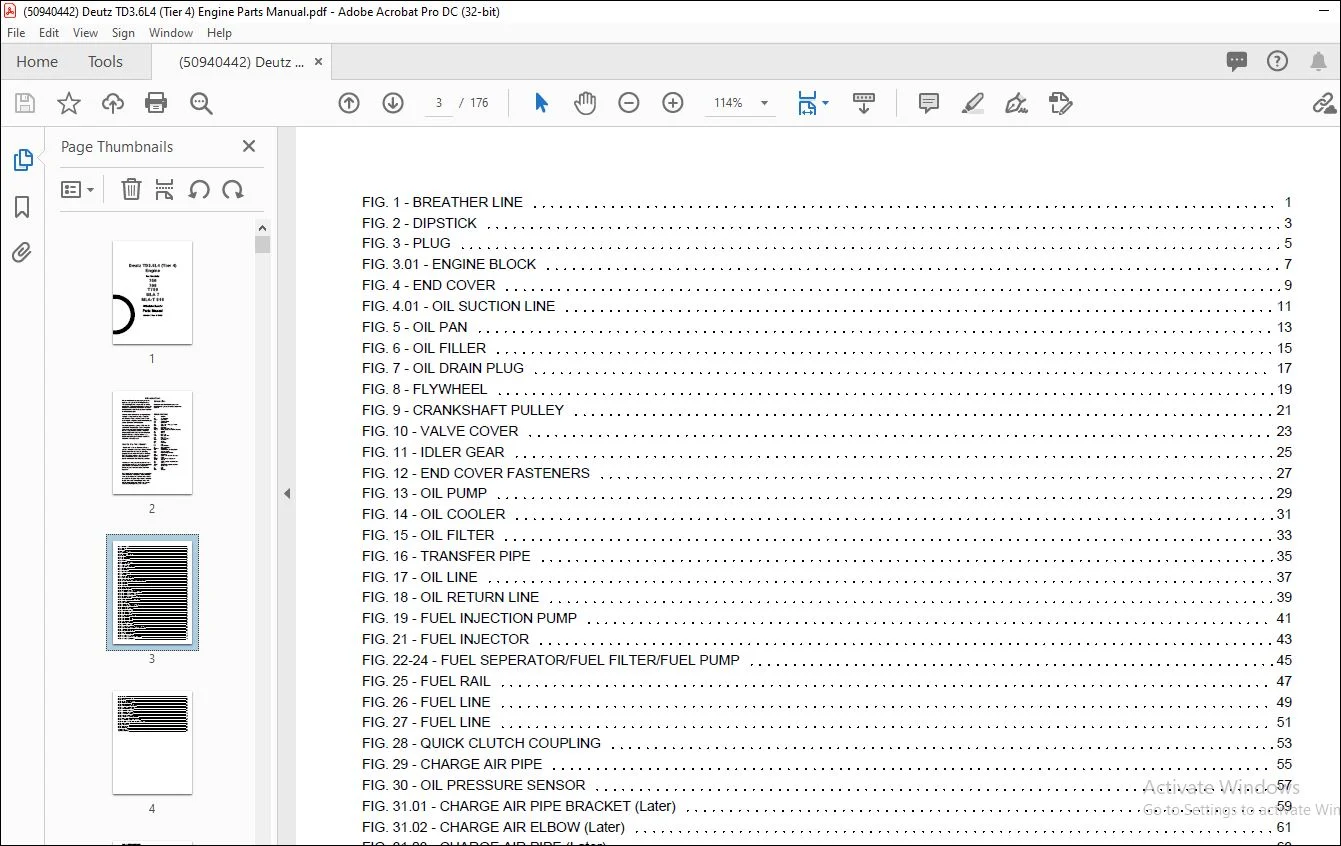The height and width of the screenshot is (846, 1341).
Task: Zoom out with the minus icon
Action: 629,103
